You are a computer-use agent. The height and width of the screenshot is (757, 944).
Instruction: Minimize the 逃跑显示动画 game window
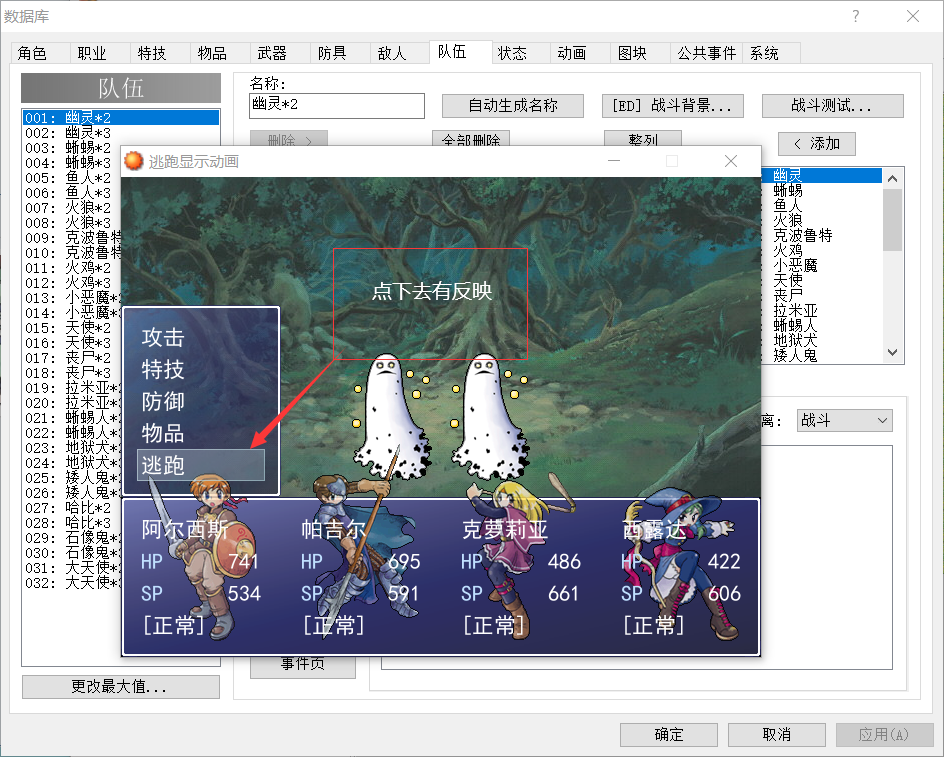point(614,161)
